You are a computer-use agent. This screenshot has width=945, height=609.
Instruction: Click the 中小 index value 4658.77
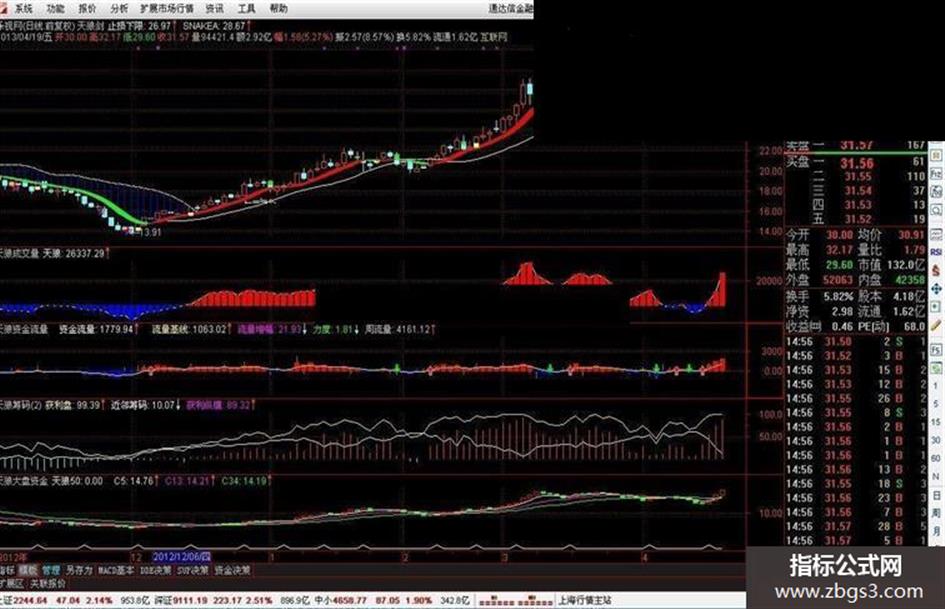[349, 601]
